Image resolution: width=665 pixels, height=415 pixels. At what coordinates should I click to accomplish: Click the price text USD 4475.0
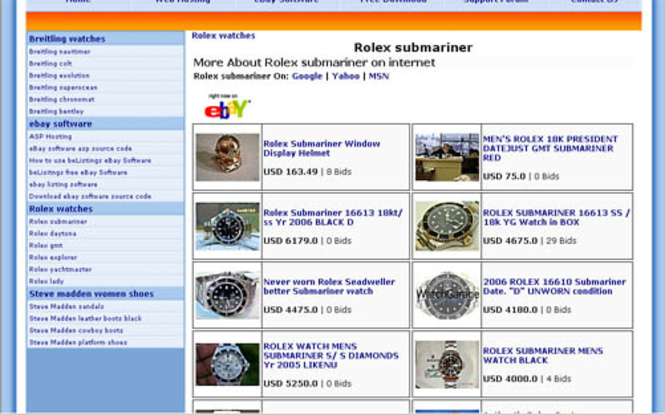[291, 309]
